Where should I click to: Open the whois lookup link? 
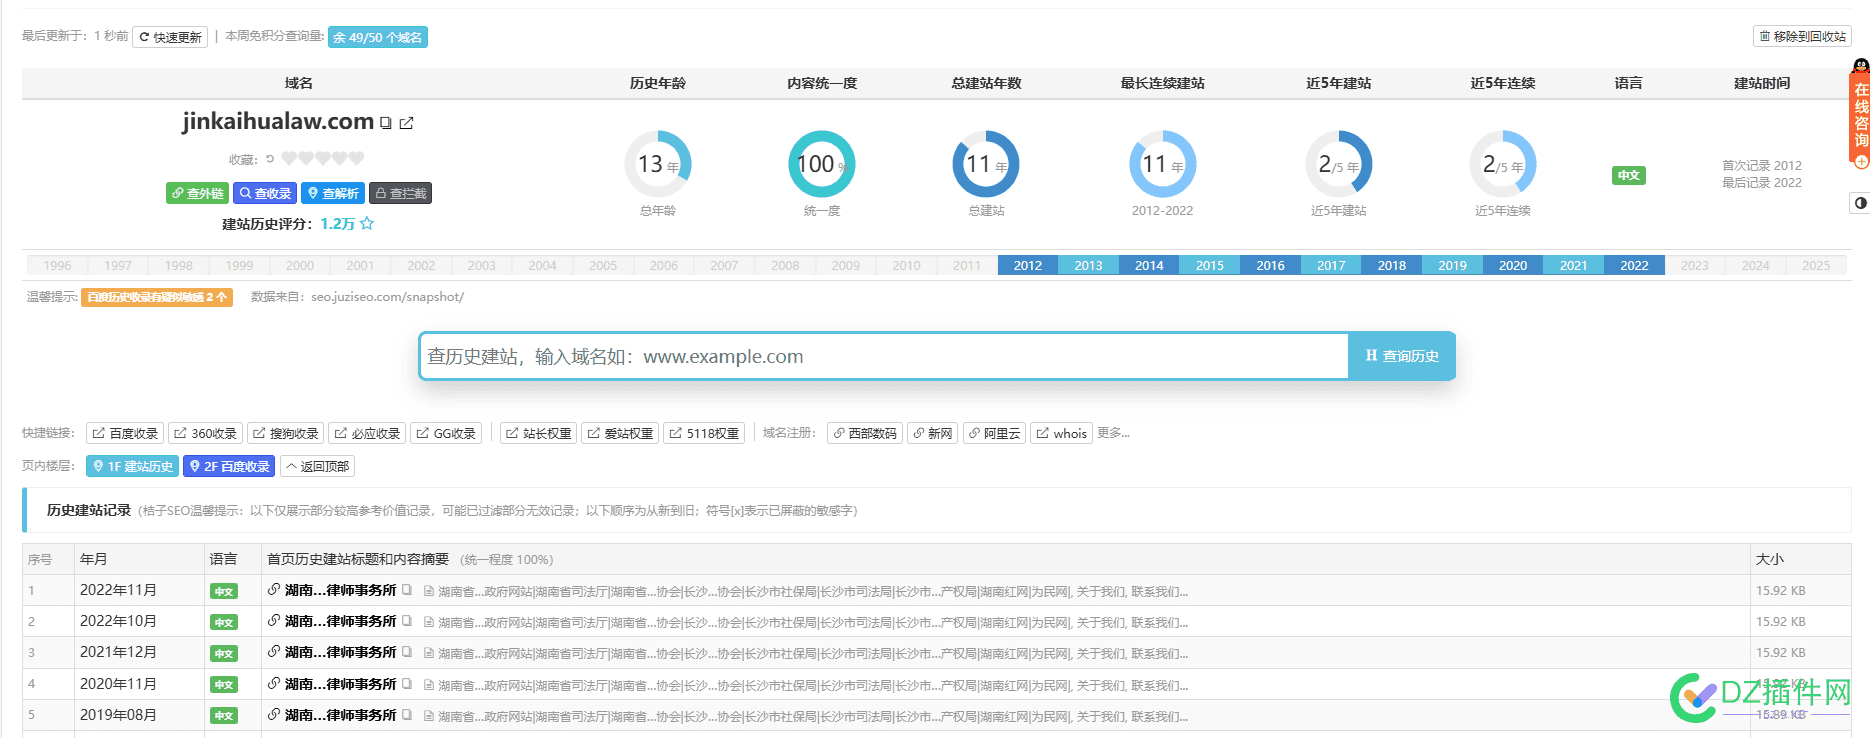tap(1061, 433)
